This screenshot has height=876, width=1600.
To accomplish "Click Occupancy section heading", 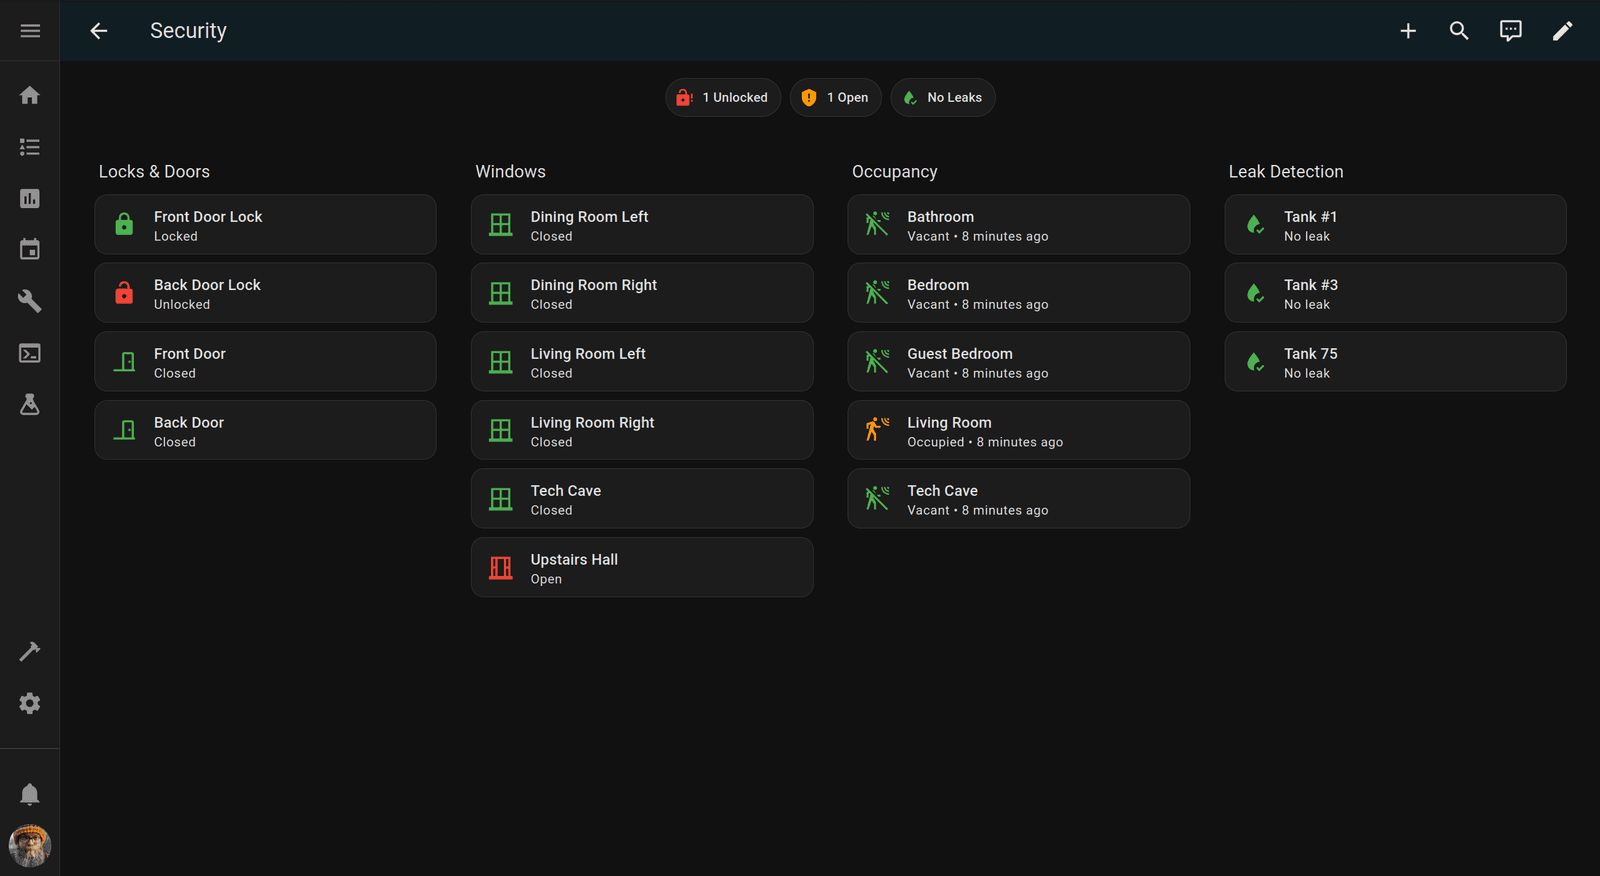I will [x=894, y=172].
